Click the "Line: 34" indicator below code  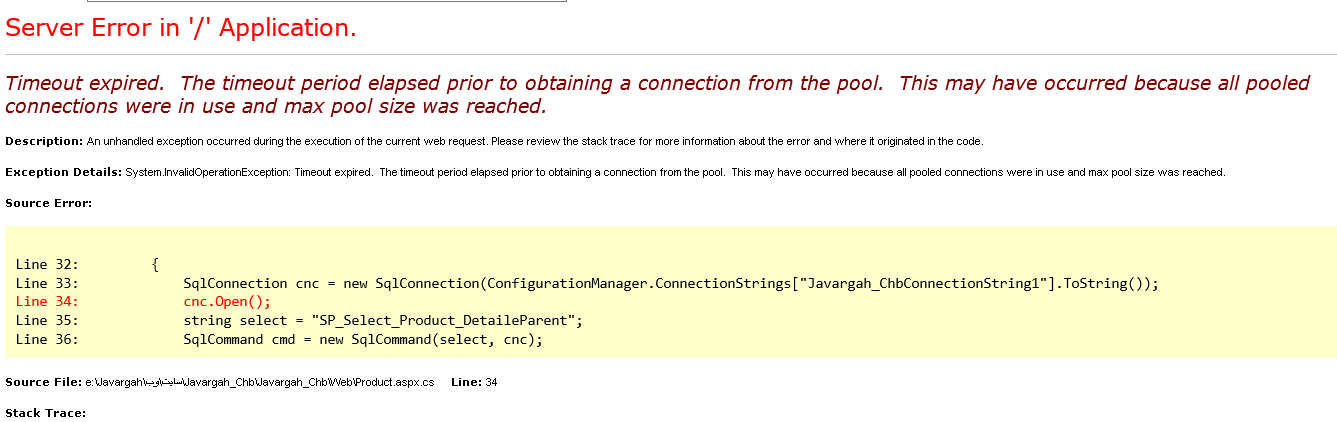tap(474, 382)
